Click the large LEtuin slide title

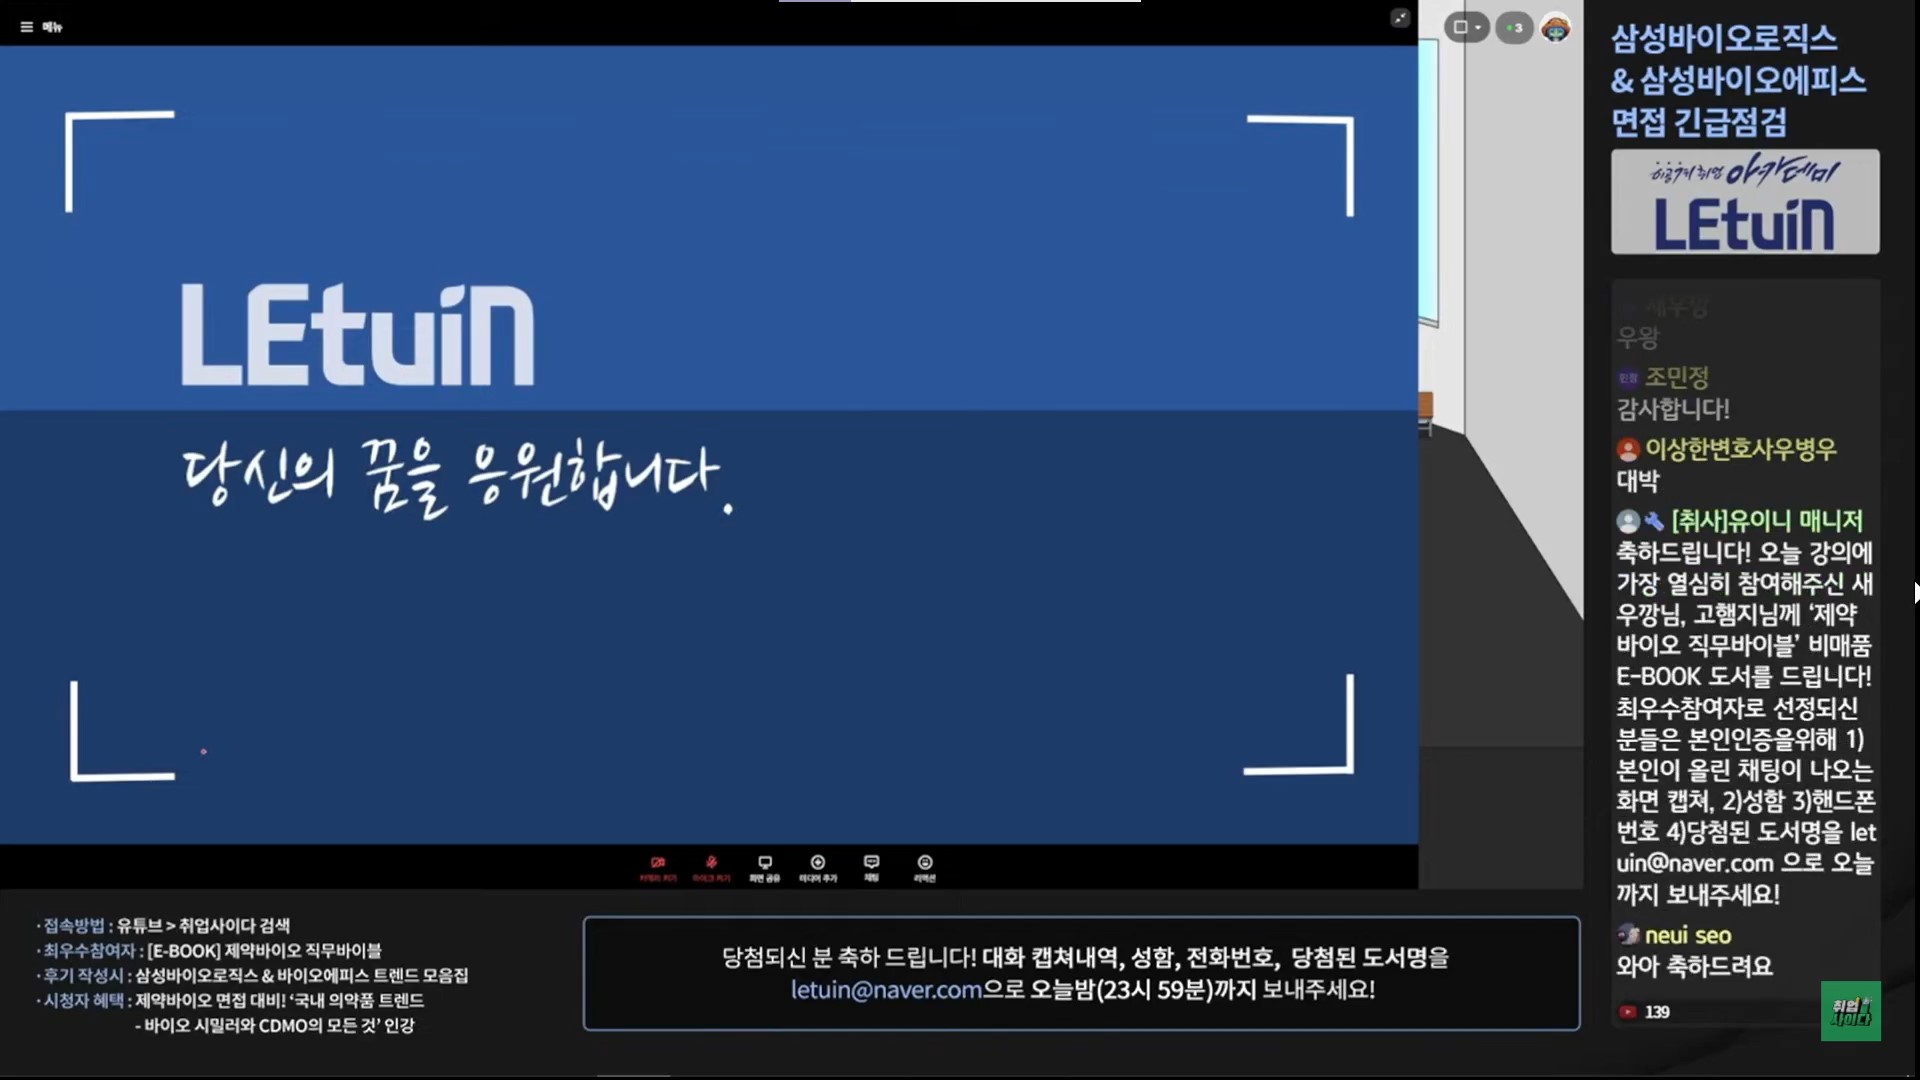357,335
